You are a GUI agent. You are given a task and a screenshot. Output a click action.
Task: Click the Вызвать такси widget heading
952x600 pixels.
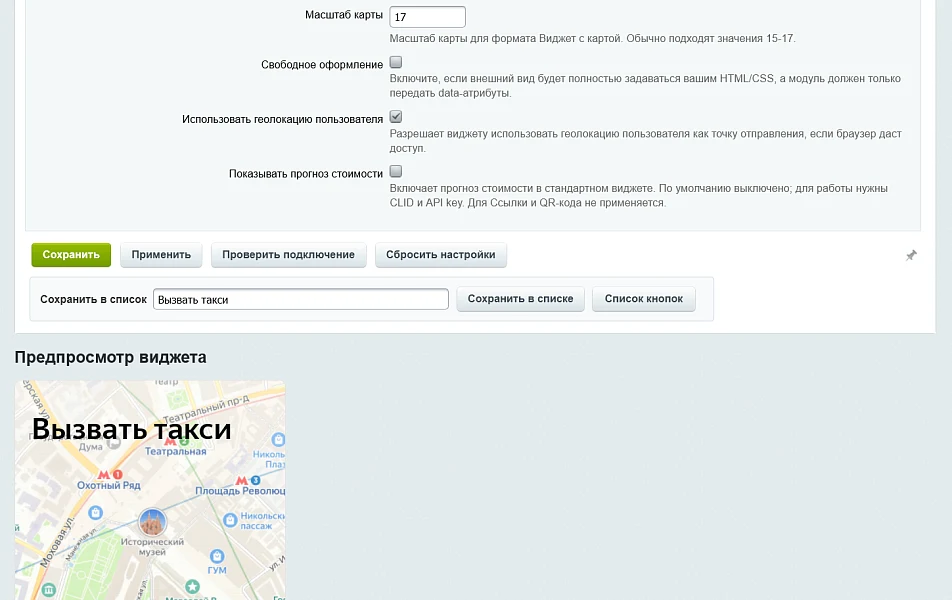[x=132, y=429]
